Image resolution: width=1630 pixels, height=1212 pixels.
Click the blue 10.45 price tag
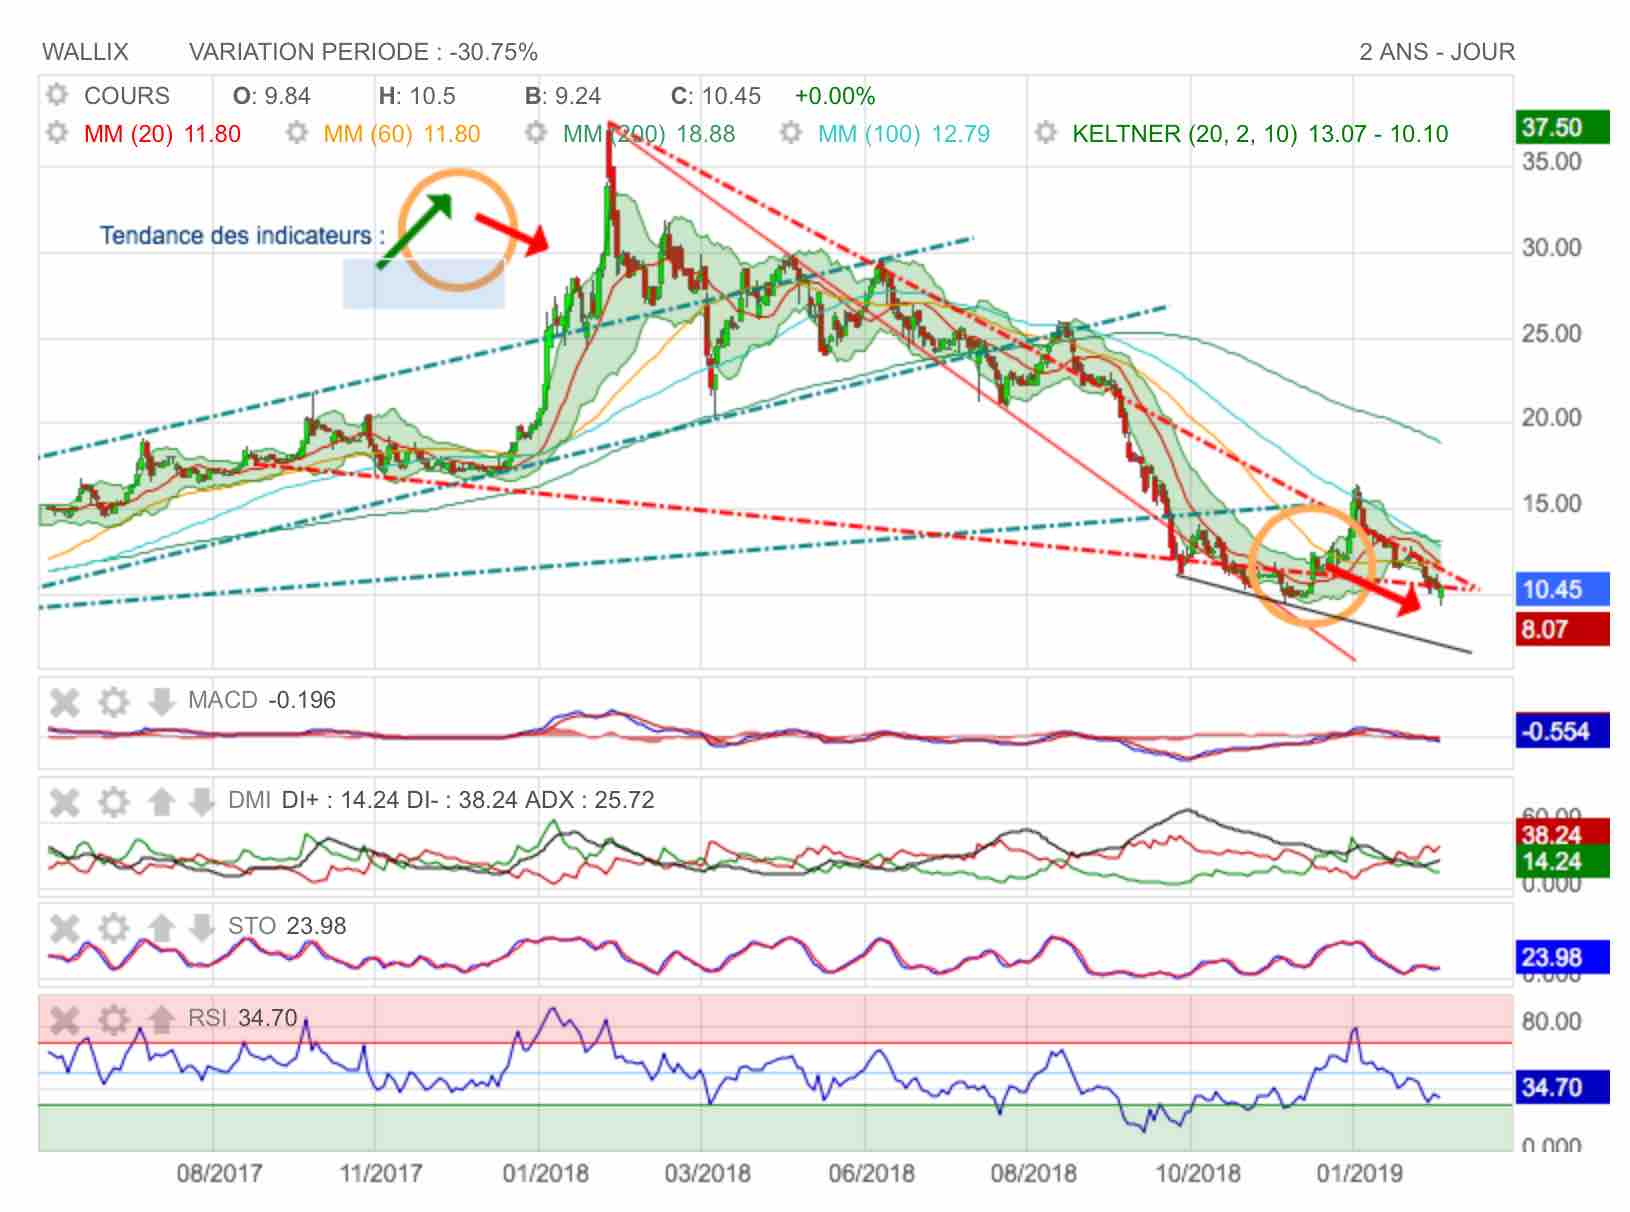pos(1562,590)
